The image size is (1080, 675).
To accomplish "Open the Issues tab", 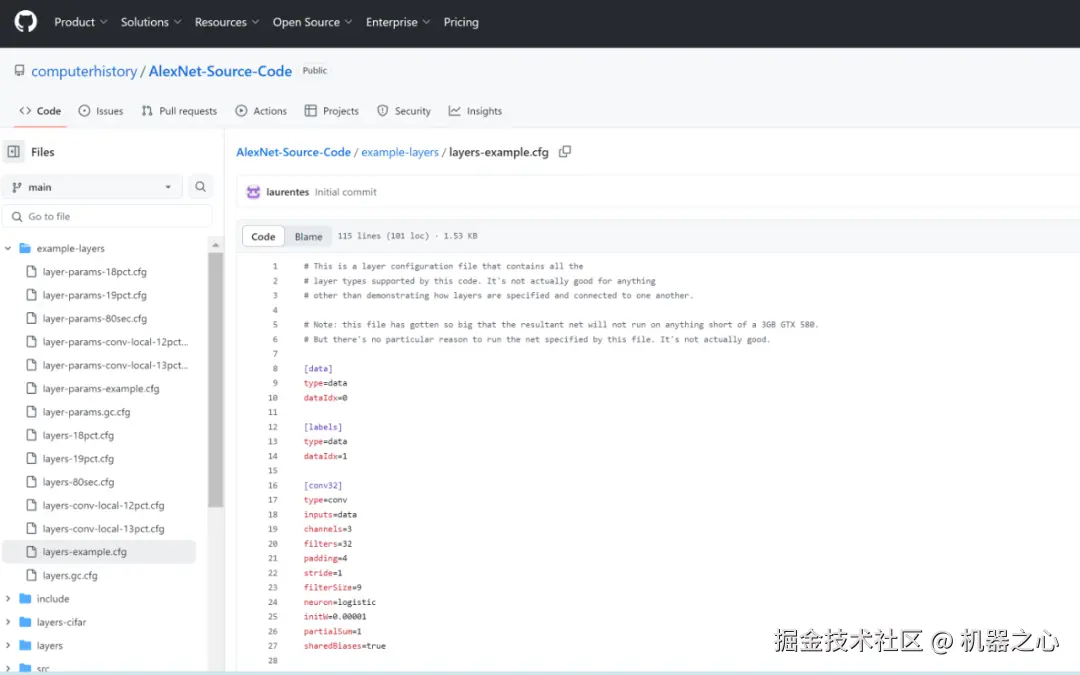I will [x=101, y=111].
